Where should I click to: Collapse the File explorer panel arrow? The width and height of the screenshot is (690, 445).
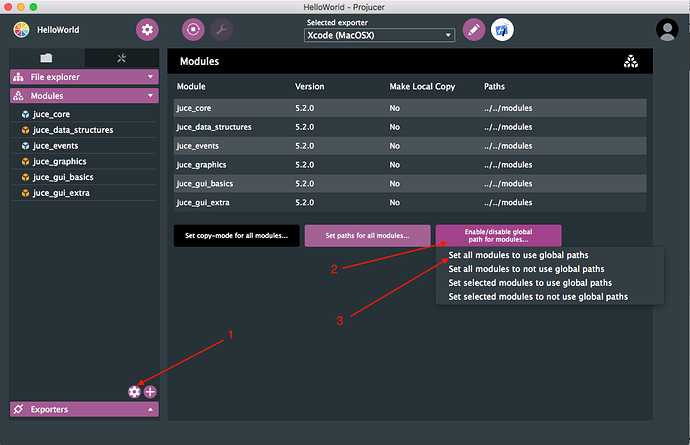click(150, 77)
